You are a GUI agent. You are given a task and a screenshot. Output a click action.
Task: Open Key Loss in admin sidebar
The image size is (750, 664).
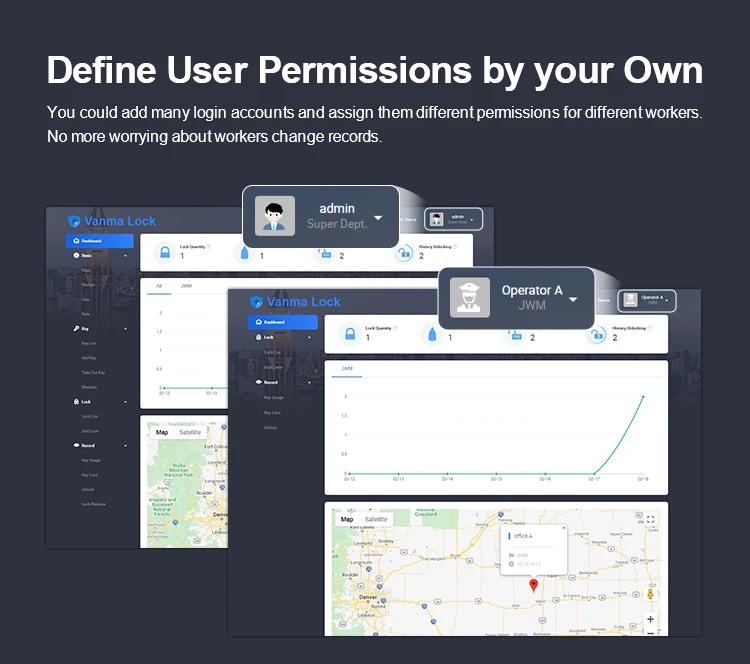pos(89,475)
